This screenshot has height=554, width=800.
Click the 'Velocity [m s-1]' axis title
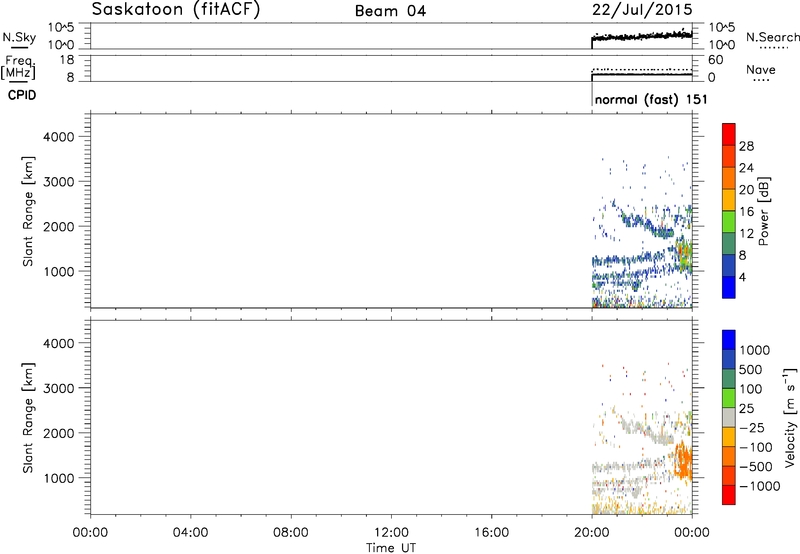tap(790, 417)
